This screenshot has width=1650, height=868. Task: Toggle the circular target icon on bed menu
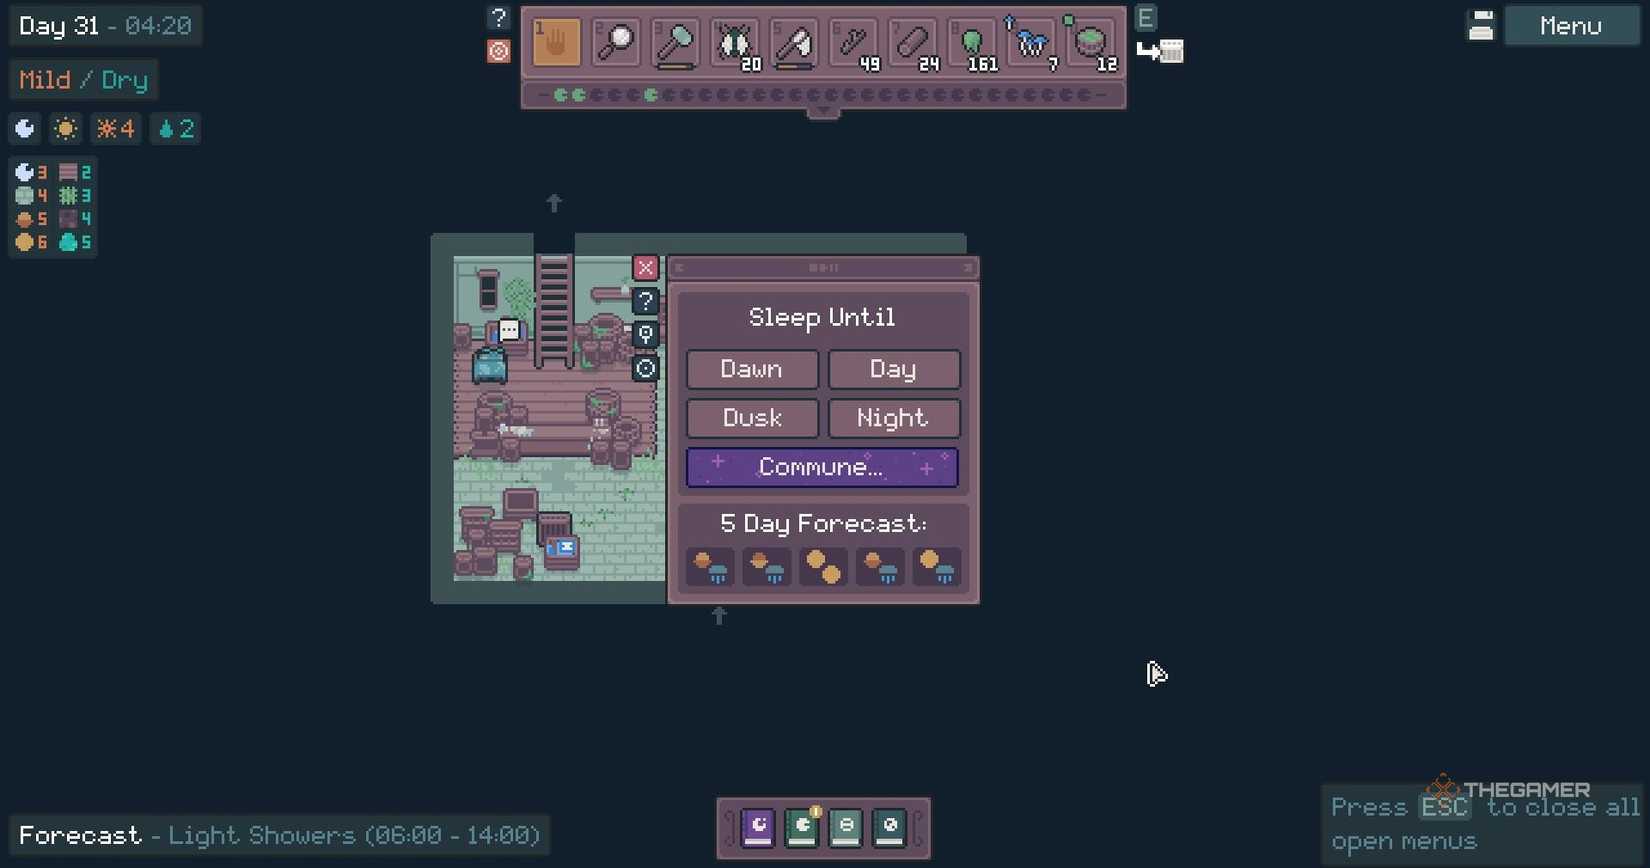646,369
